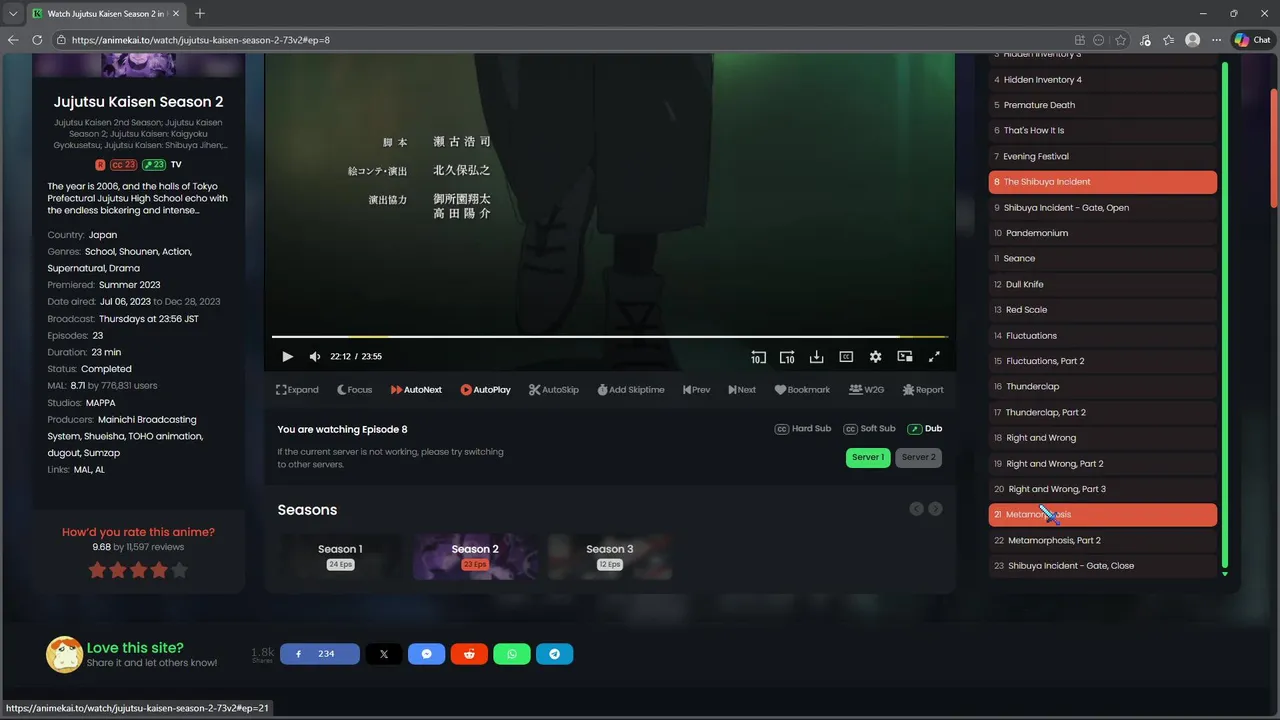
Task: Open Supernatural genre link
Action: click(79, 268)
